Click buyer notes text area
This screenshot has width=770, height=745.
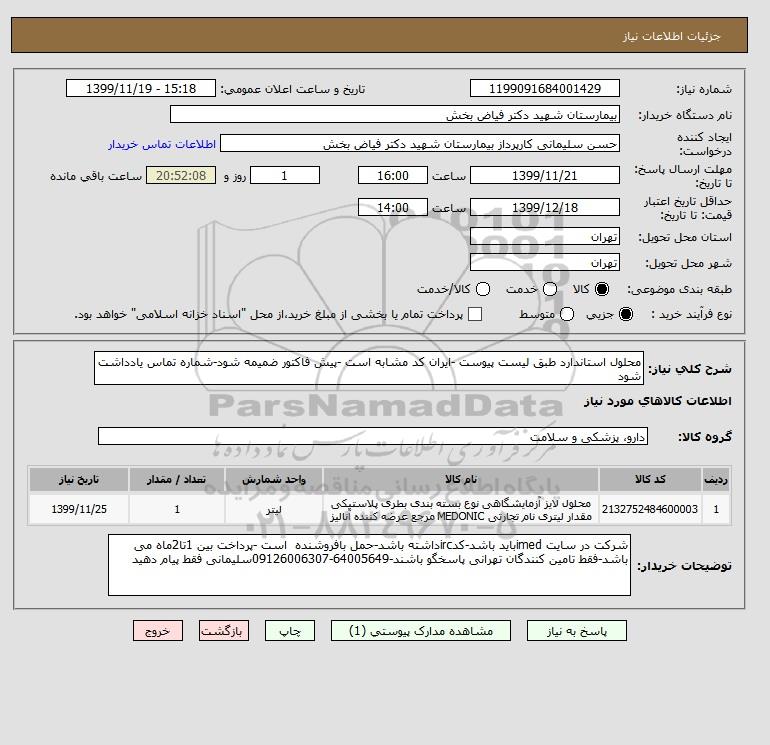(369, 565)
